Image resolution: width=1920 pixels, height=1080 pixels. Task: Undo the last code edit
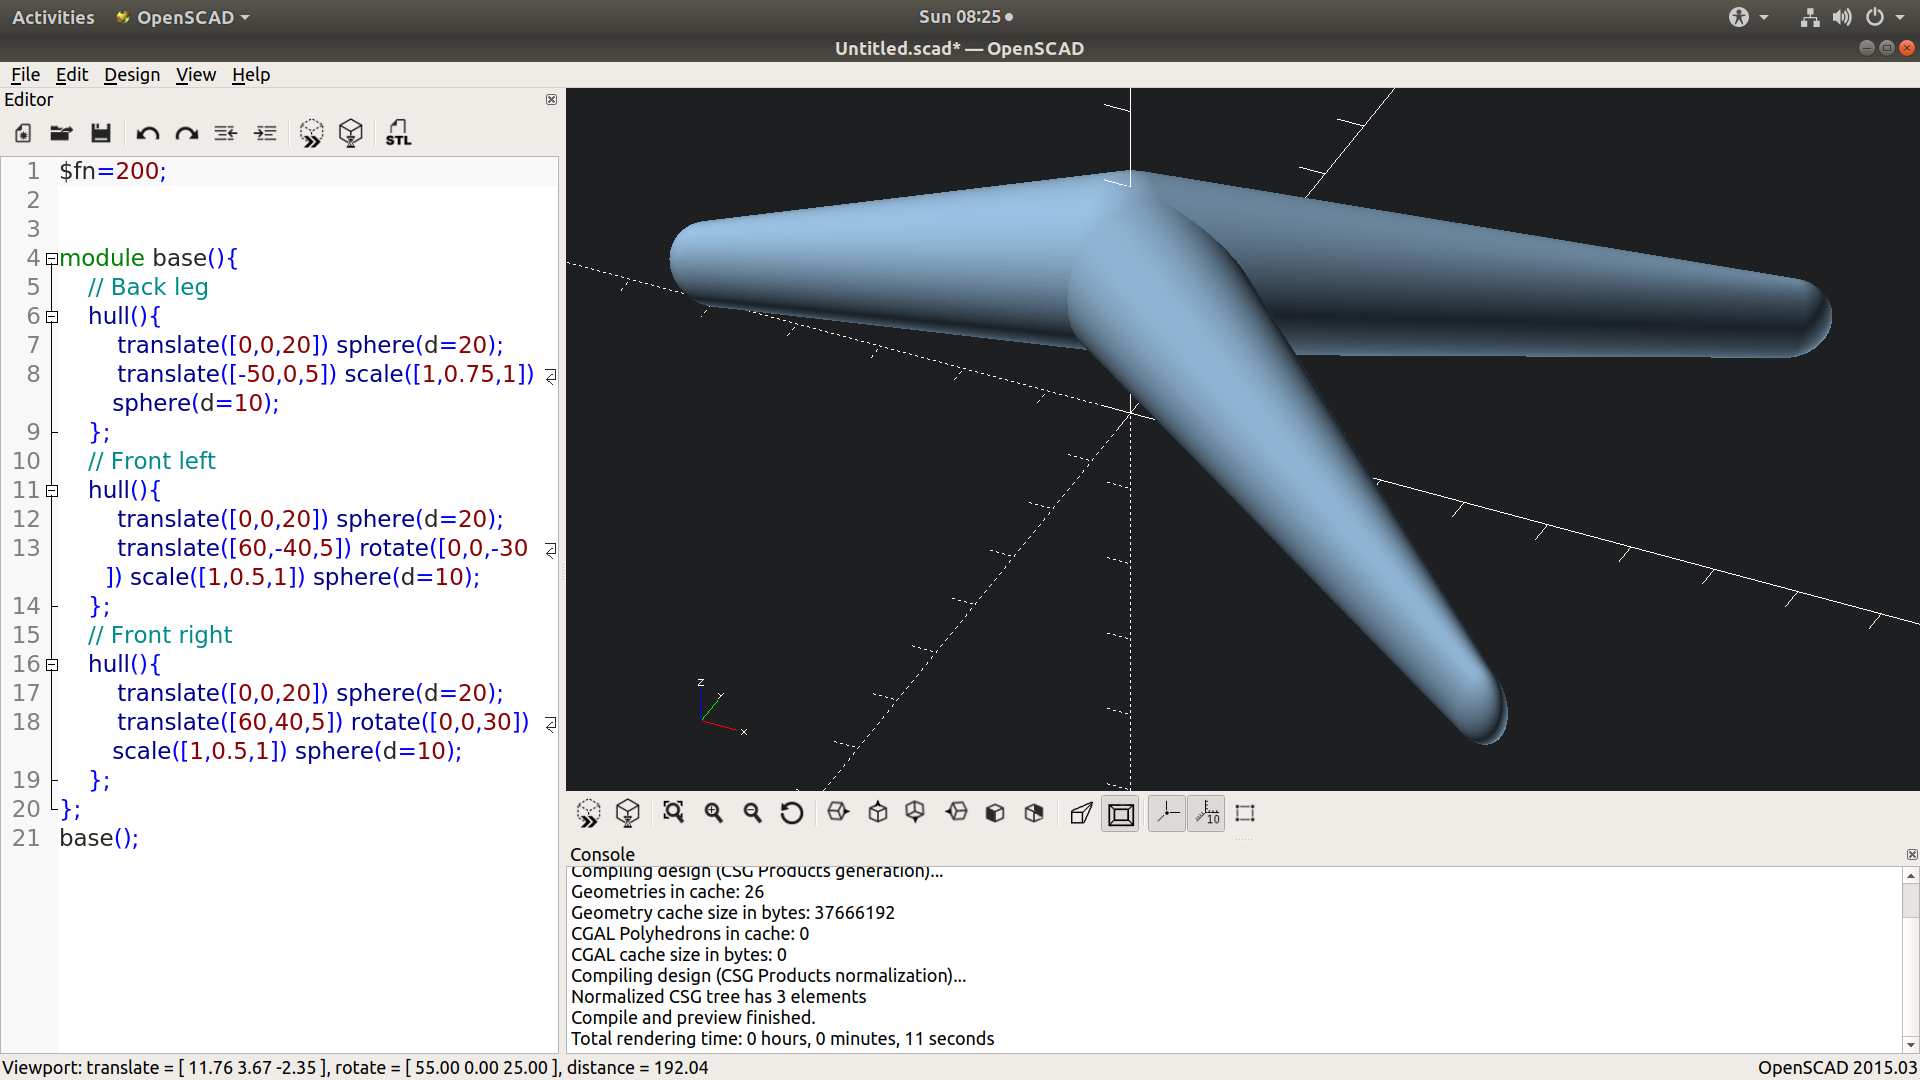147,133
